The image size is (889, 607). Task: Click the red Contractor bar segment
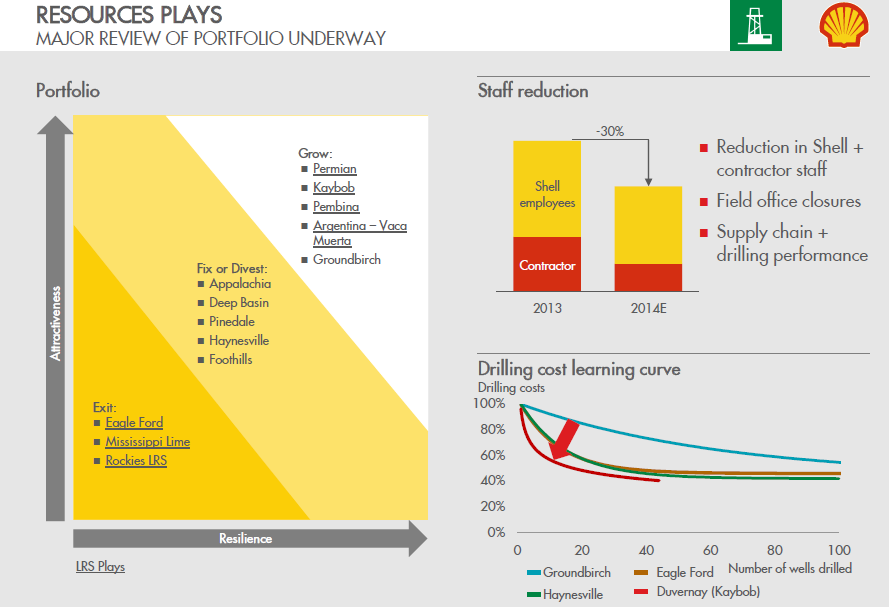click(546, 263)
